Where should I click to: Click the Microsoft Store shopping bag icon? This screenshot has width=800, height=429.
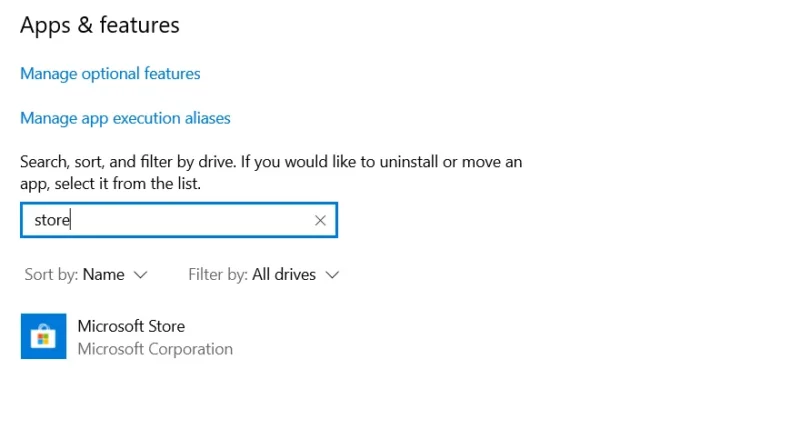tap(43, 337)
